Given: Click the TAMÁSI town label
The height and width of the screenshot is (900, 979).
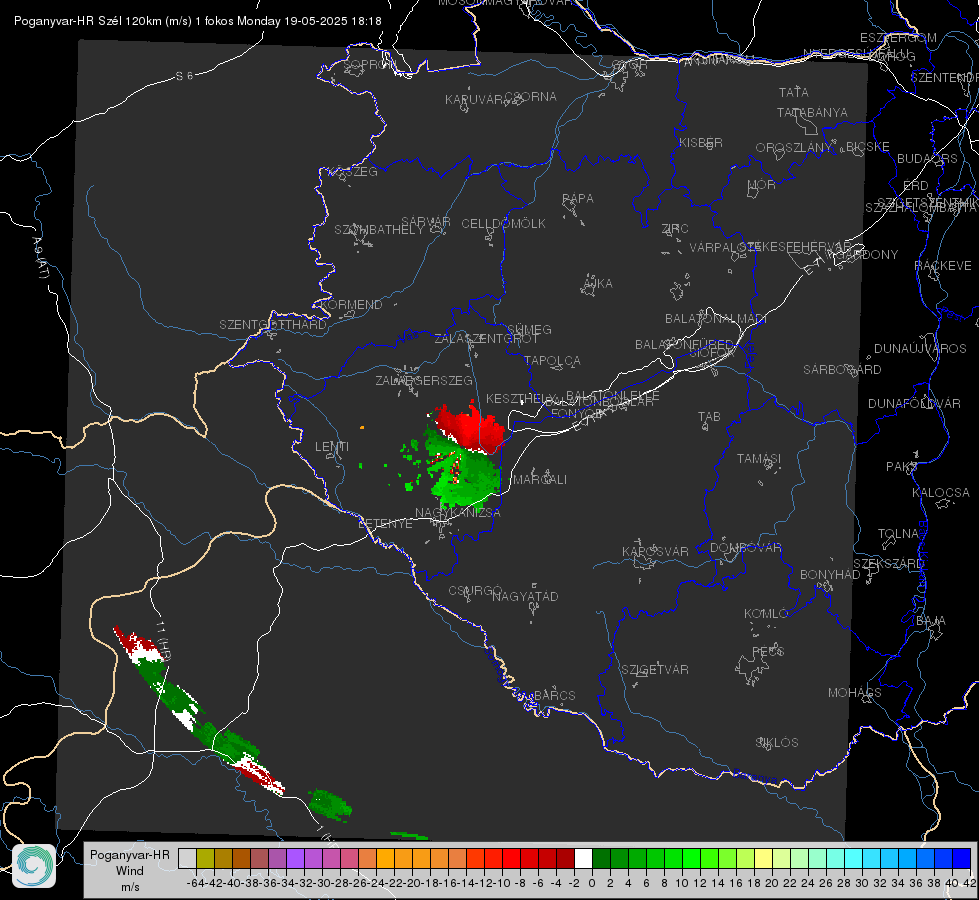Looking at the screenshot, I should tap(759, 459).
